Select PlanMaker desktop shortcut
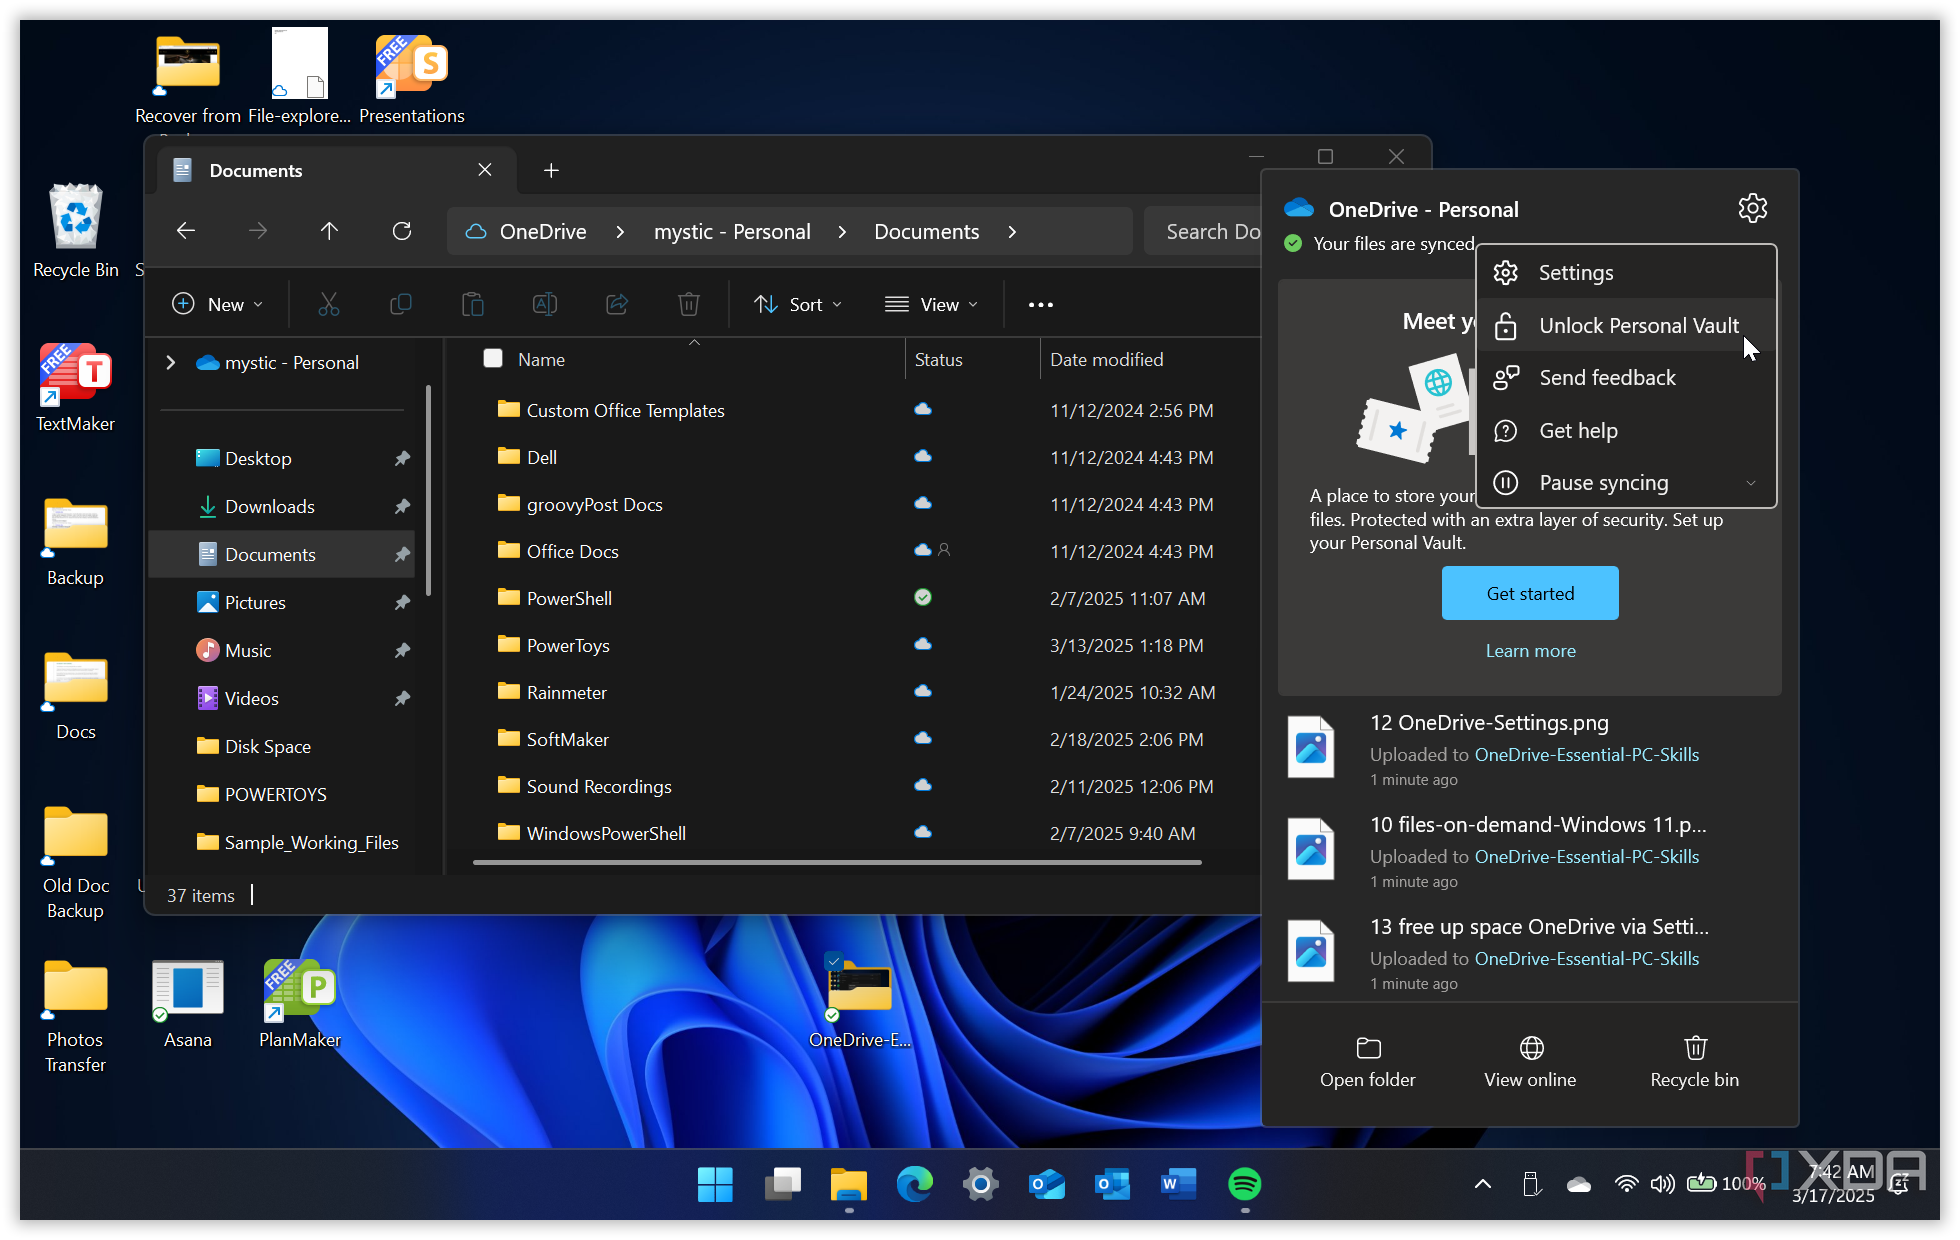Image resolution: width=1960 pixels, height=1240 pixels. pos(300,1004)
